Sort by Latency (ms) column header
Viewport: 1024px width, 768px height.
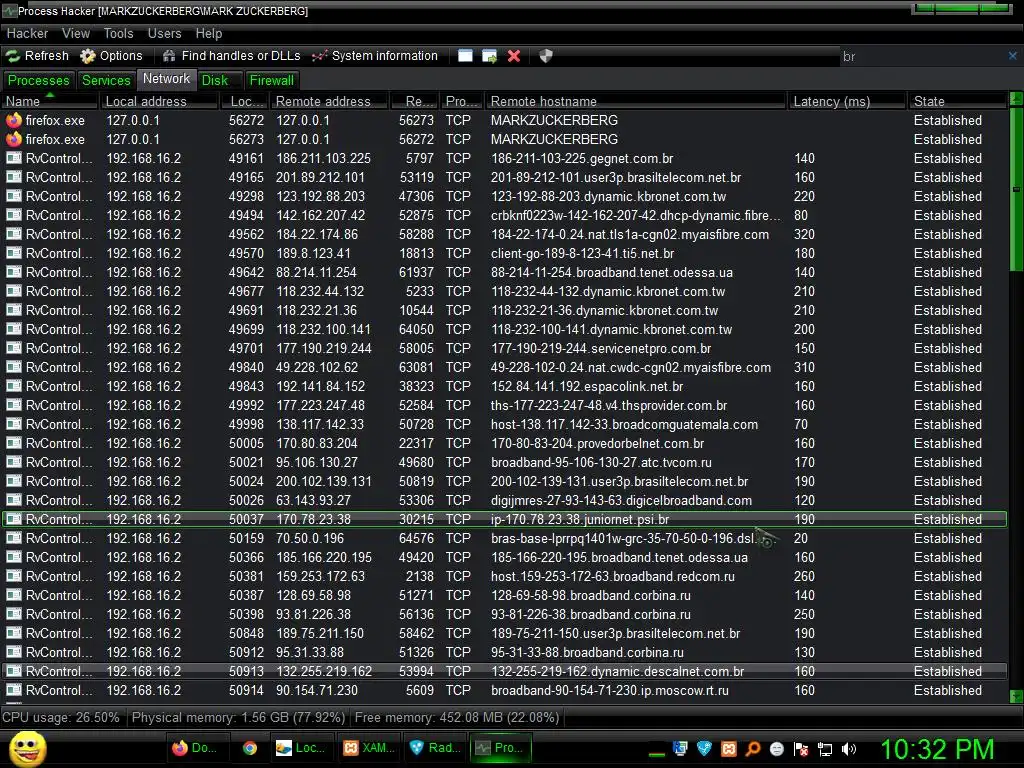click(x=847, y=101)
